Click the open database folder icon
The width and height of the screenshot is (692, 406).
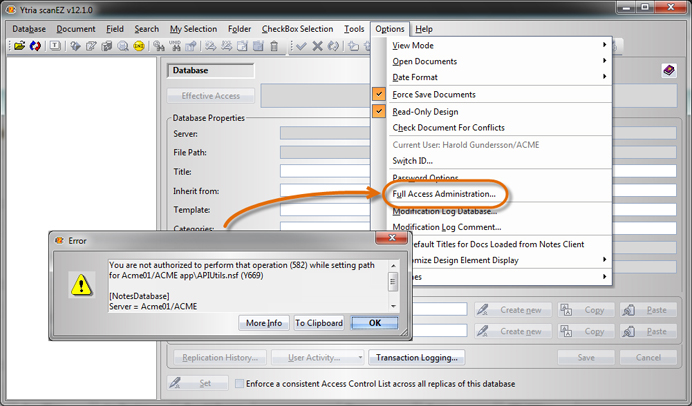click(19, 45)
